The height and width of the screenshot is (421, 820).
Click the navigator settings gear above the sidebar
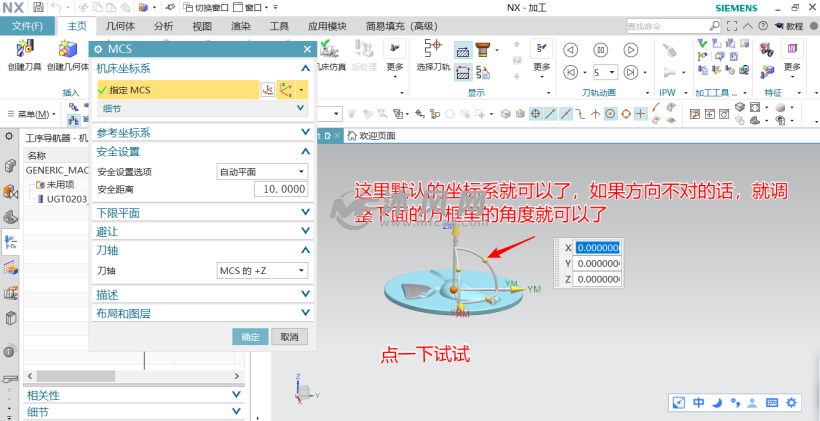tap(9, 136)
